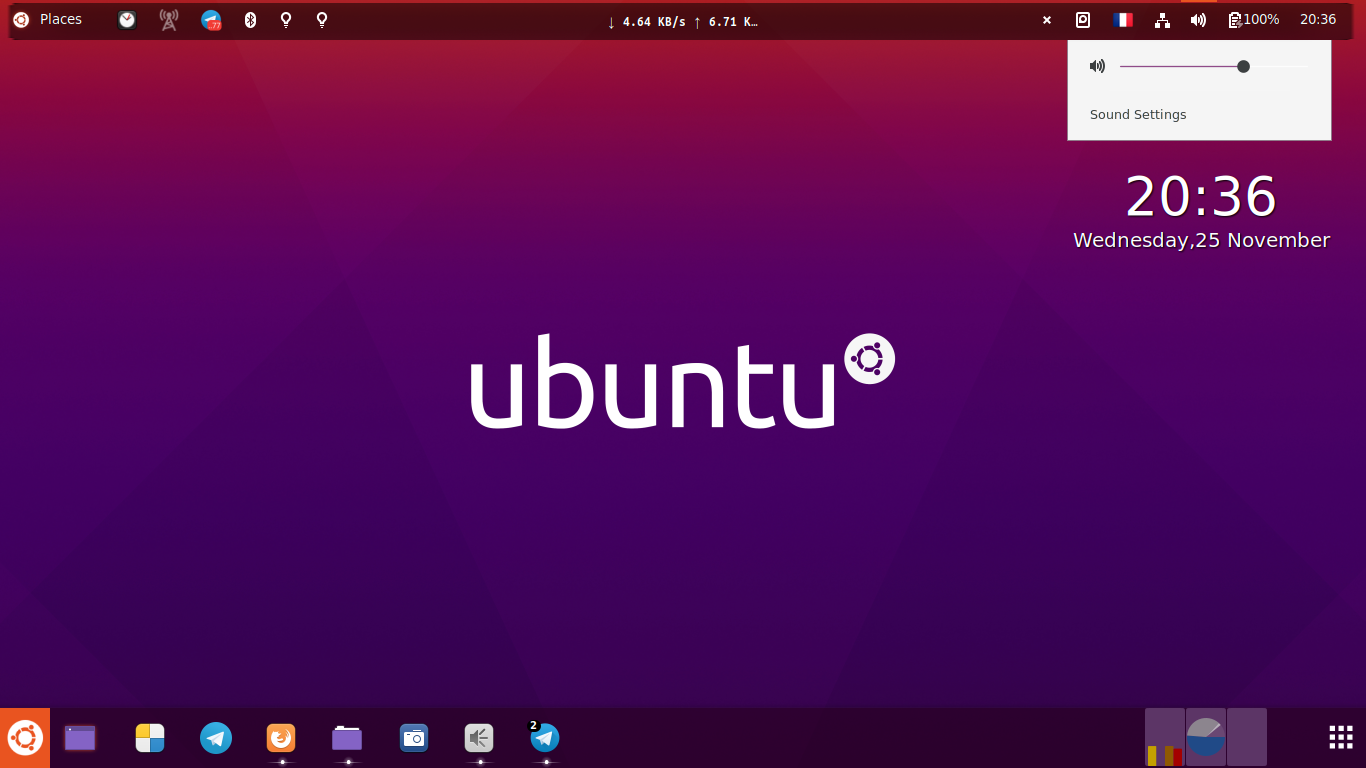Click the desktop clock widget showing 20:36
Image resolution: width=1366 pixels, height=768 pixels.
1201,197
